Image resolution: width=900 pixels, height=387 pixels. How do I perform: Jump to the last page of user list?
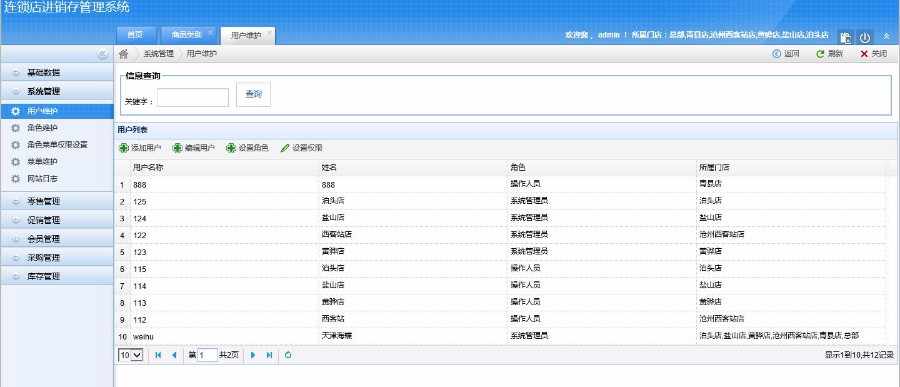coord(269,355)
